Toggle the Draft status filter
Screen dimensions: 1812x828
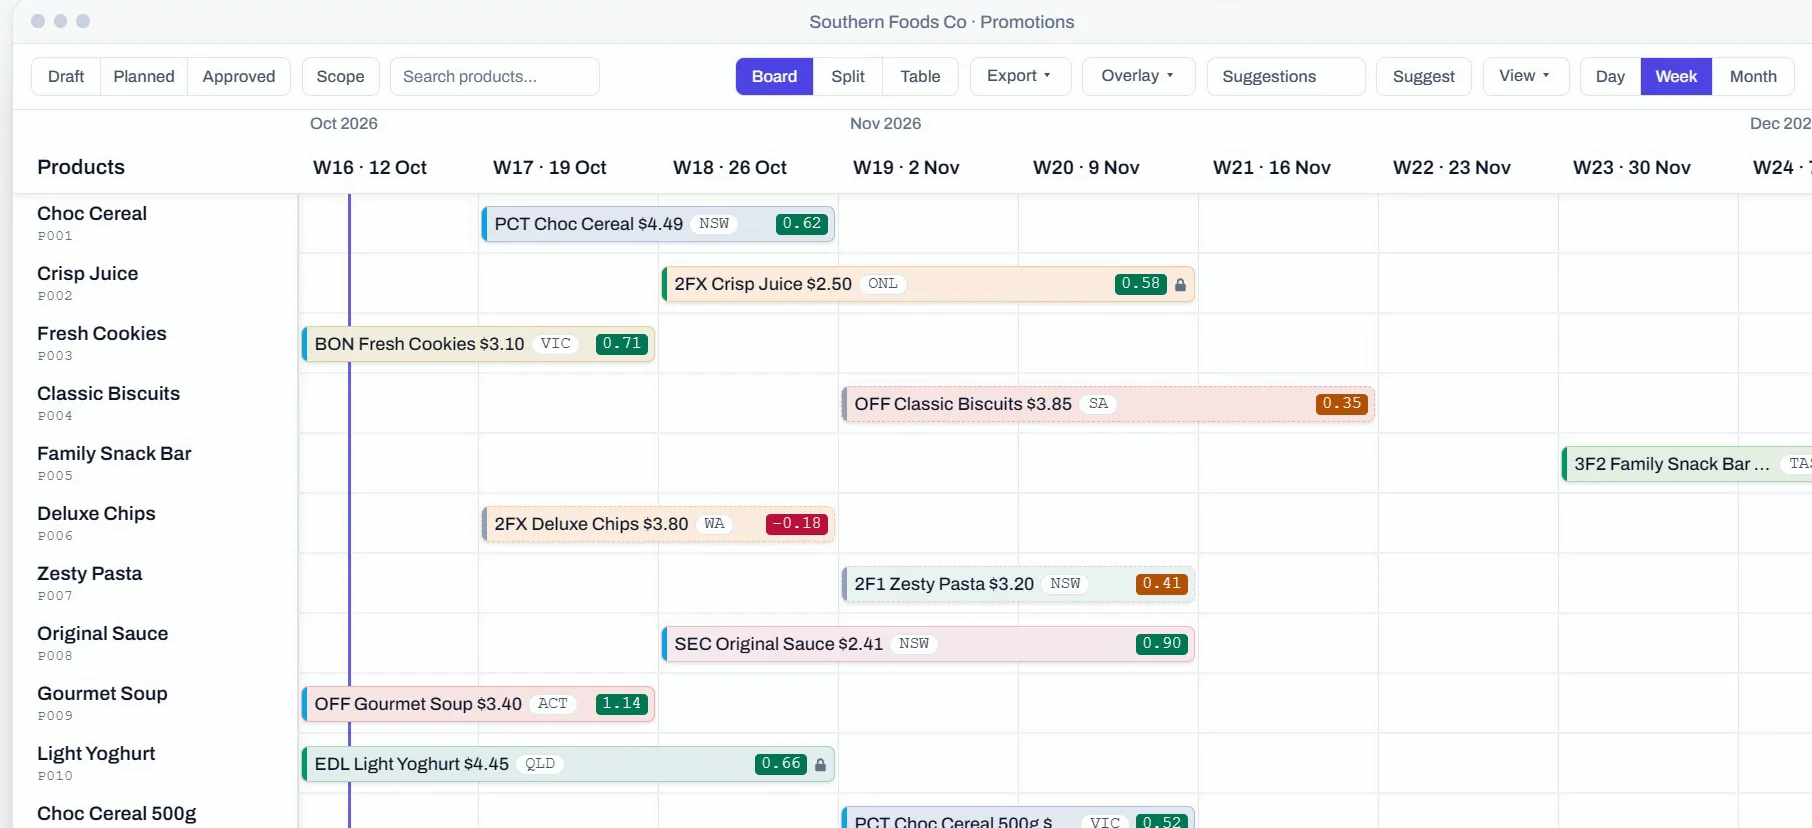click(x=66, y=76)
